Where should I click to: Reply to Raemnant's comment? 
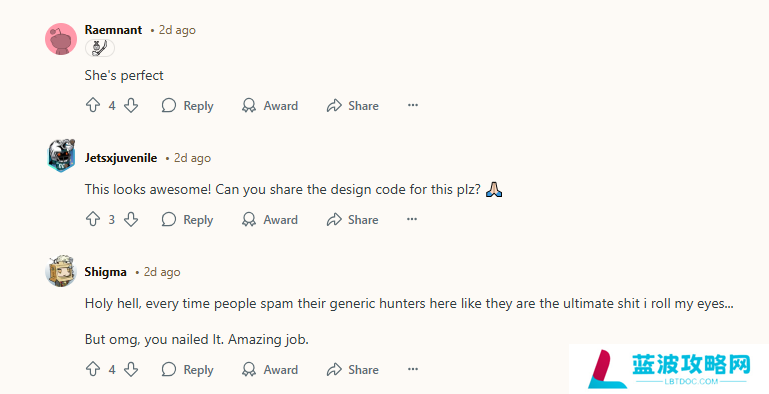click(x=187, y=105)
